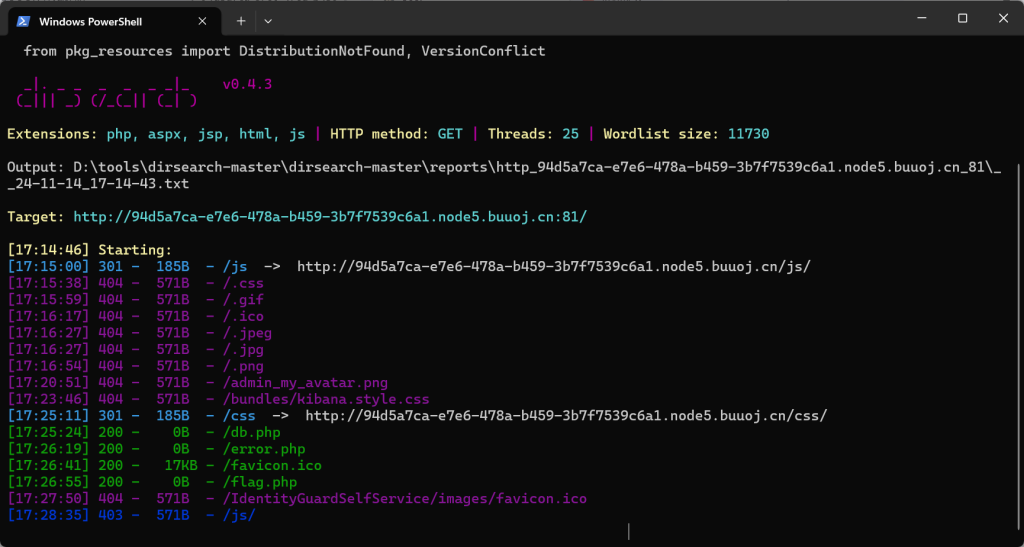Open a new tab with the plus button
The height and width of the screenshot is (547, 1024).
point(241,21)
